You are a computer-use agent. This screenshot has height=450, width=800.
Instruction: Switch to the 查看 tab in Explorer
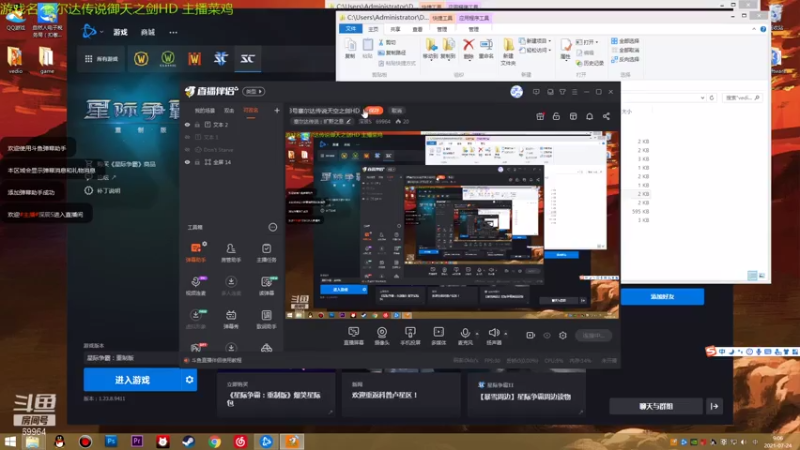click(417, 30)
